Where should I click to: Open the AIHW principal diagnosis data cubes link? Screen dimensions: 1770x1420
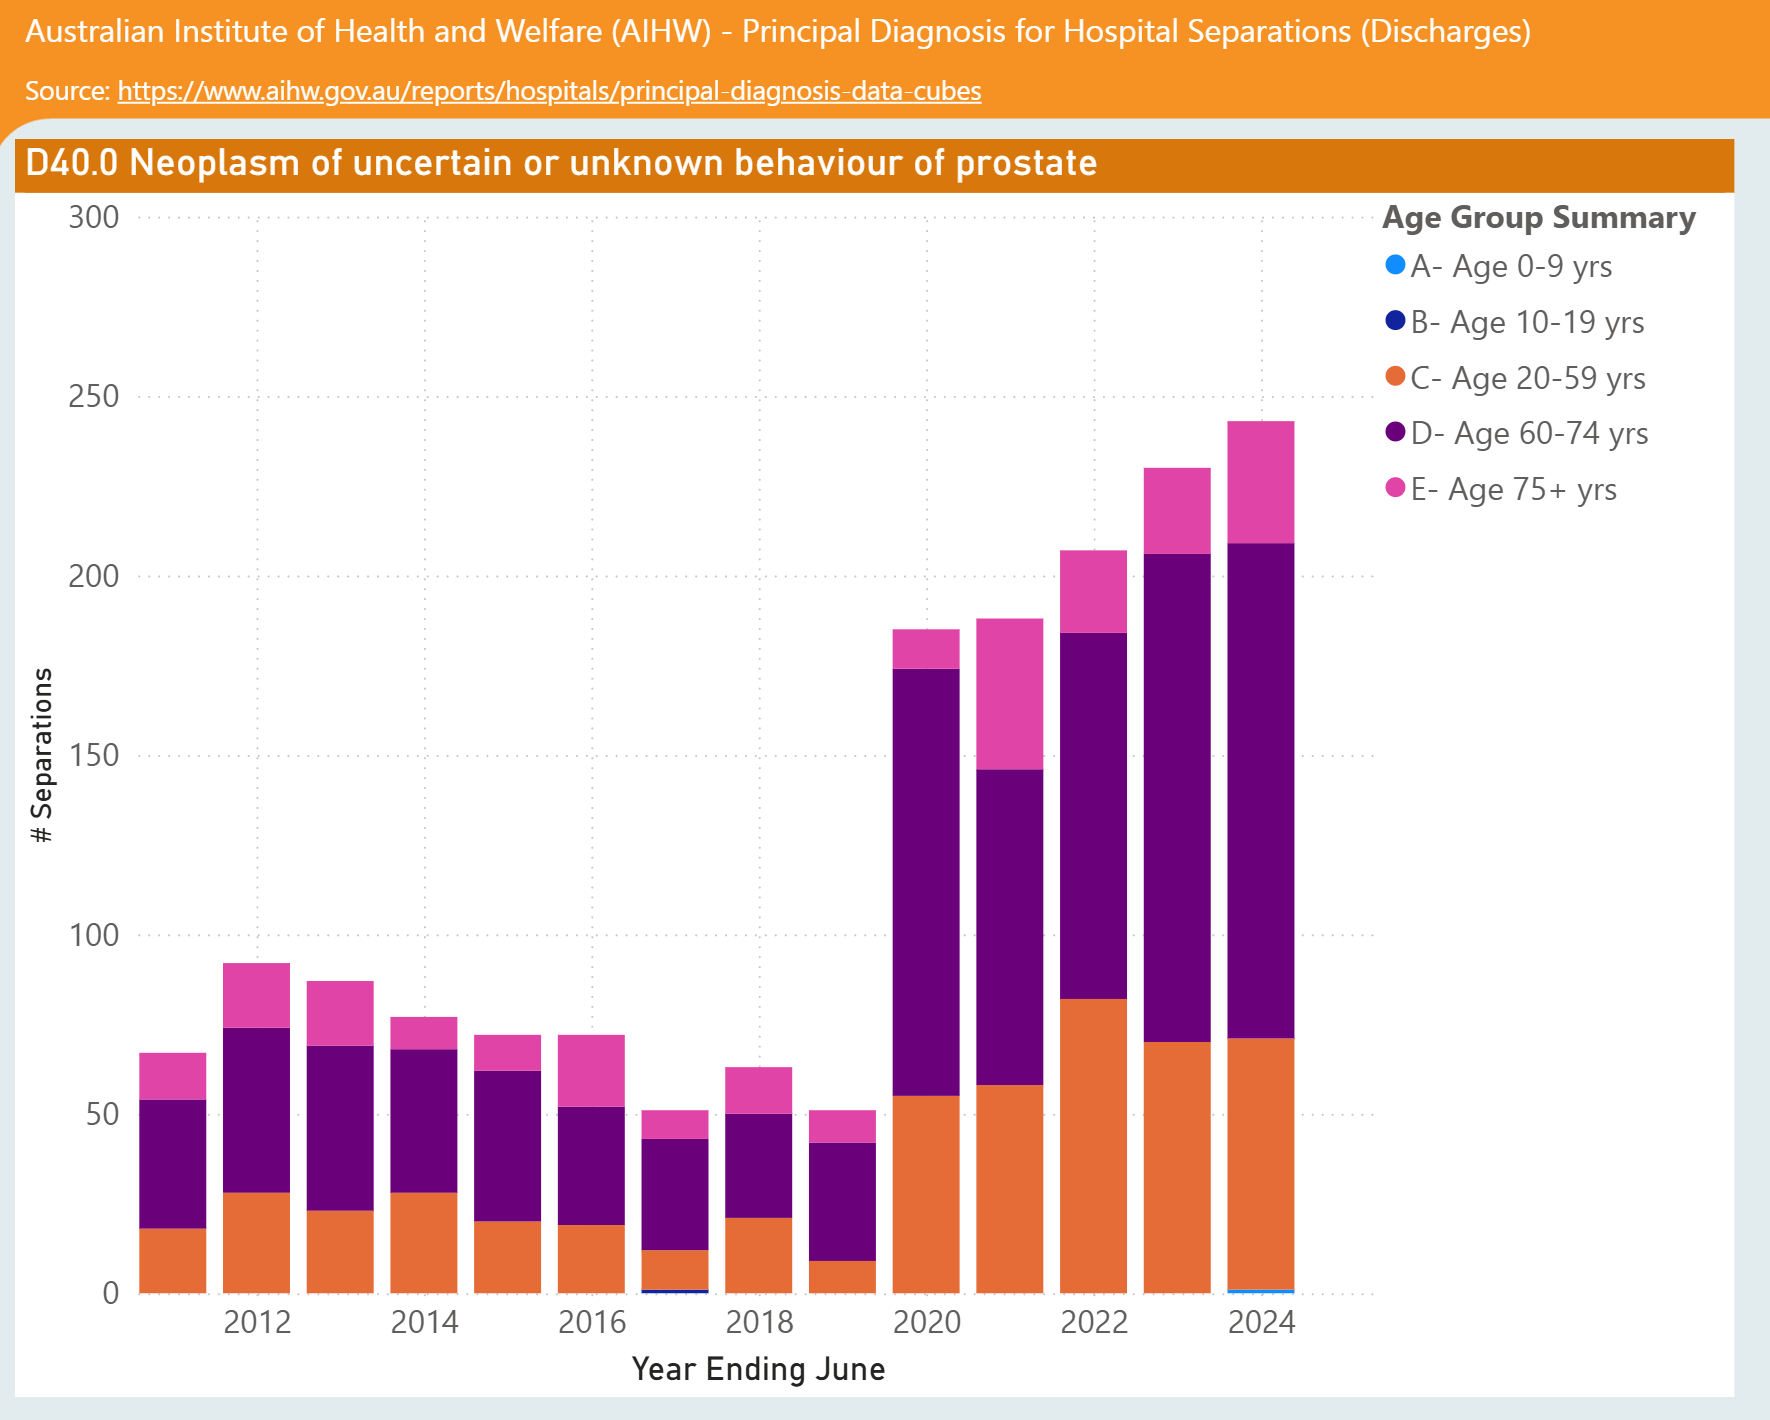[x=549, y=91]
